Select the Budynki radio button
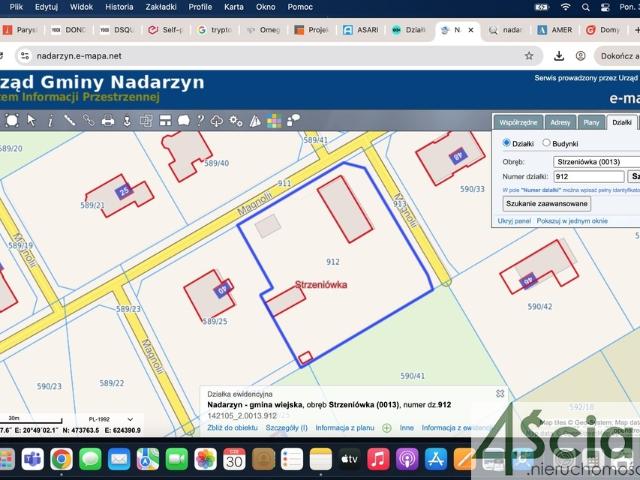 (x=546, y=143)
